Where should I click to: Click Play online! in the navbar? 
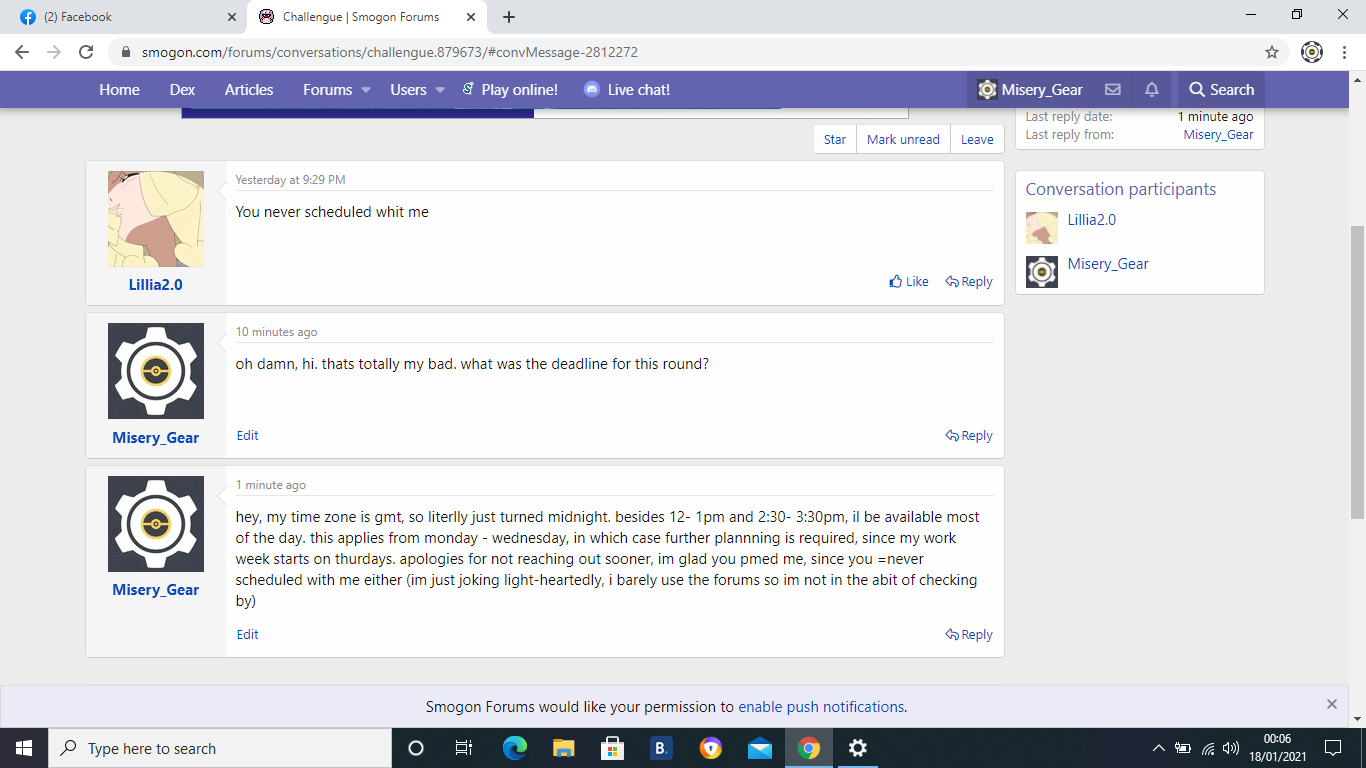point(510,90)
